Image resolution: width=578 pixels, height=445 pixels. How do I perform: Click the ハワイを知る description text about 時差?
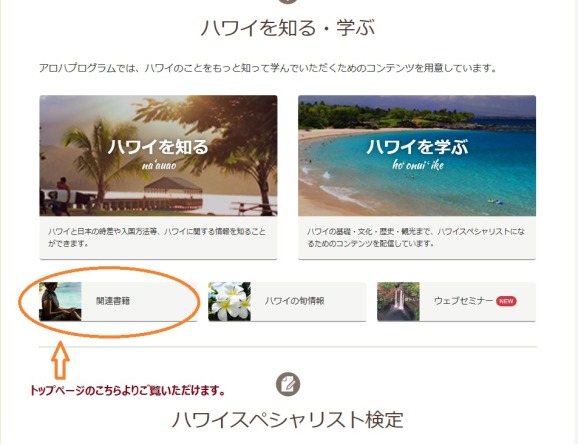157,237
